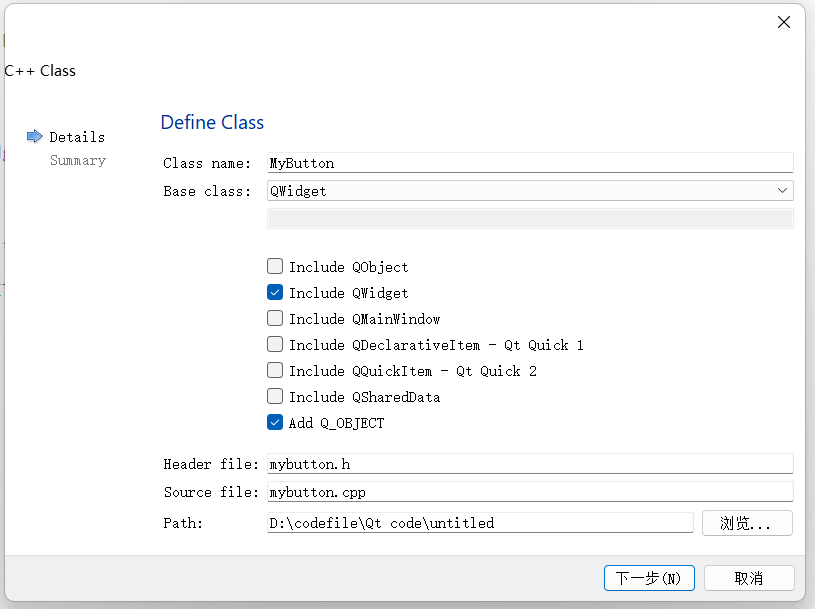Edit the Class name field MyButton

click(x=530, y=163)
